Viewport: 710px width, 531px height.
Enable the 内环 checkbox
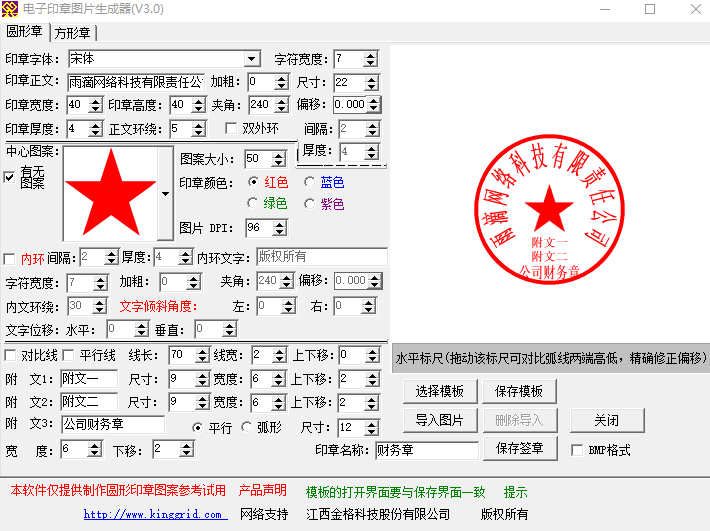click(9, 259)
